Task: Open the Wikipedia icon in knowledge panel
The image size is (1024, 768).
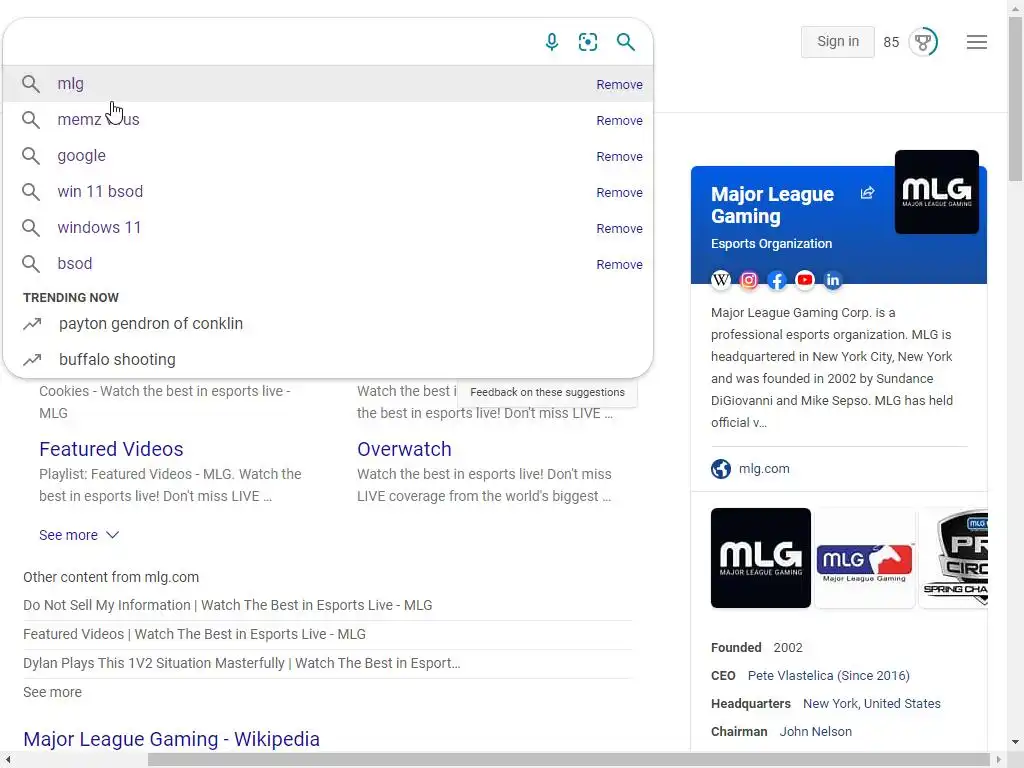Action: click(x=721, y=280)
